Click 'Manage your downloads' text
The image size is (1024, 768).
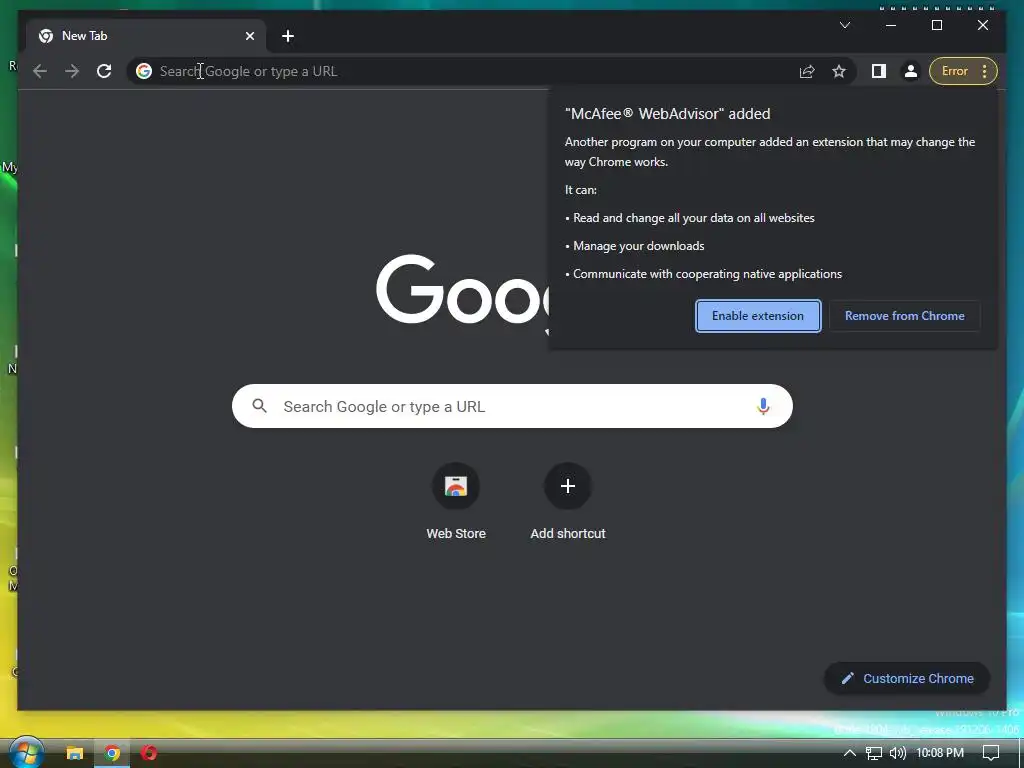coord(639,246)
